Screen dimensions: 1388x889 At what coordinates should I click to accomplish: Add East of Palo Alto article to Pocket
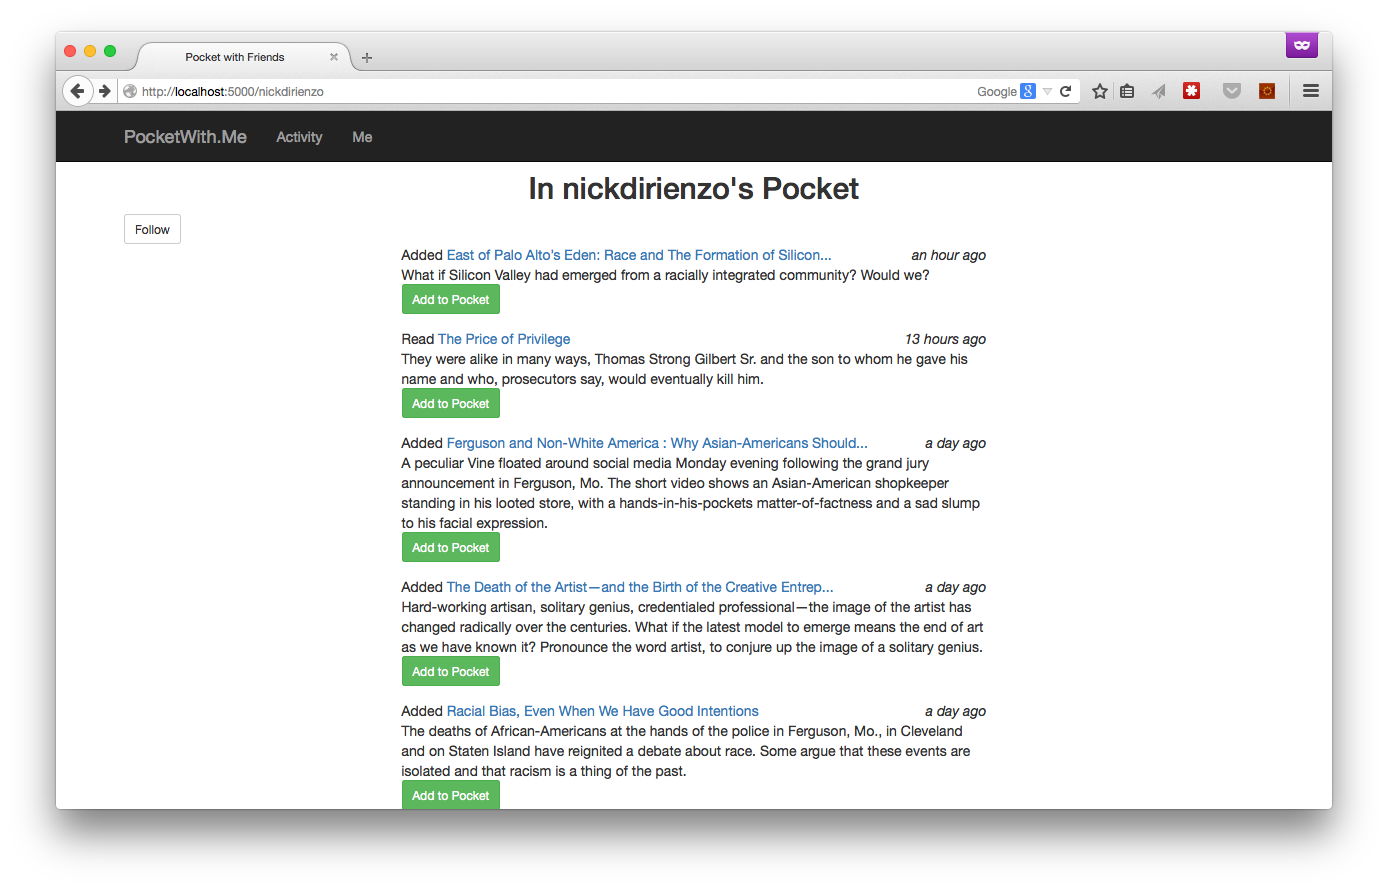[x=451, y=299]
